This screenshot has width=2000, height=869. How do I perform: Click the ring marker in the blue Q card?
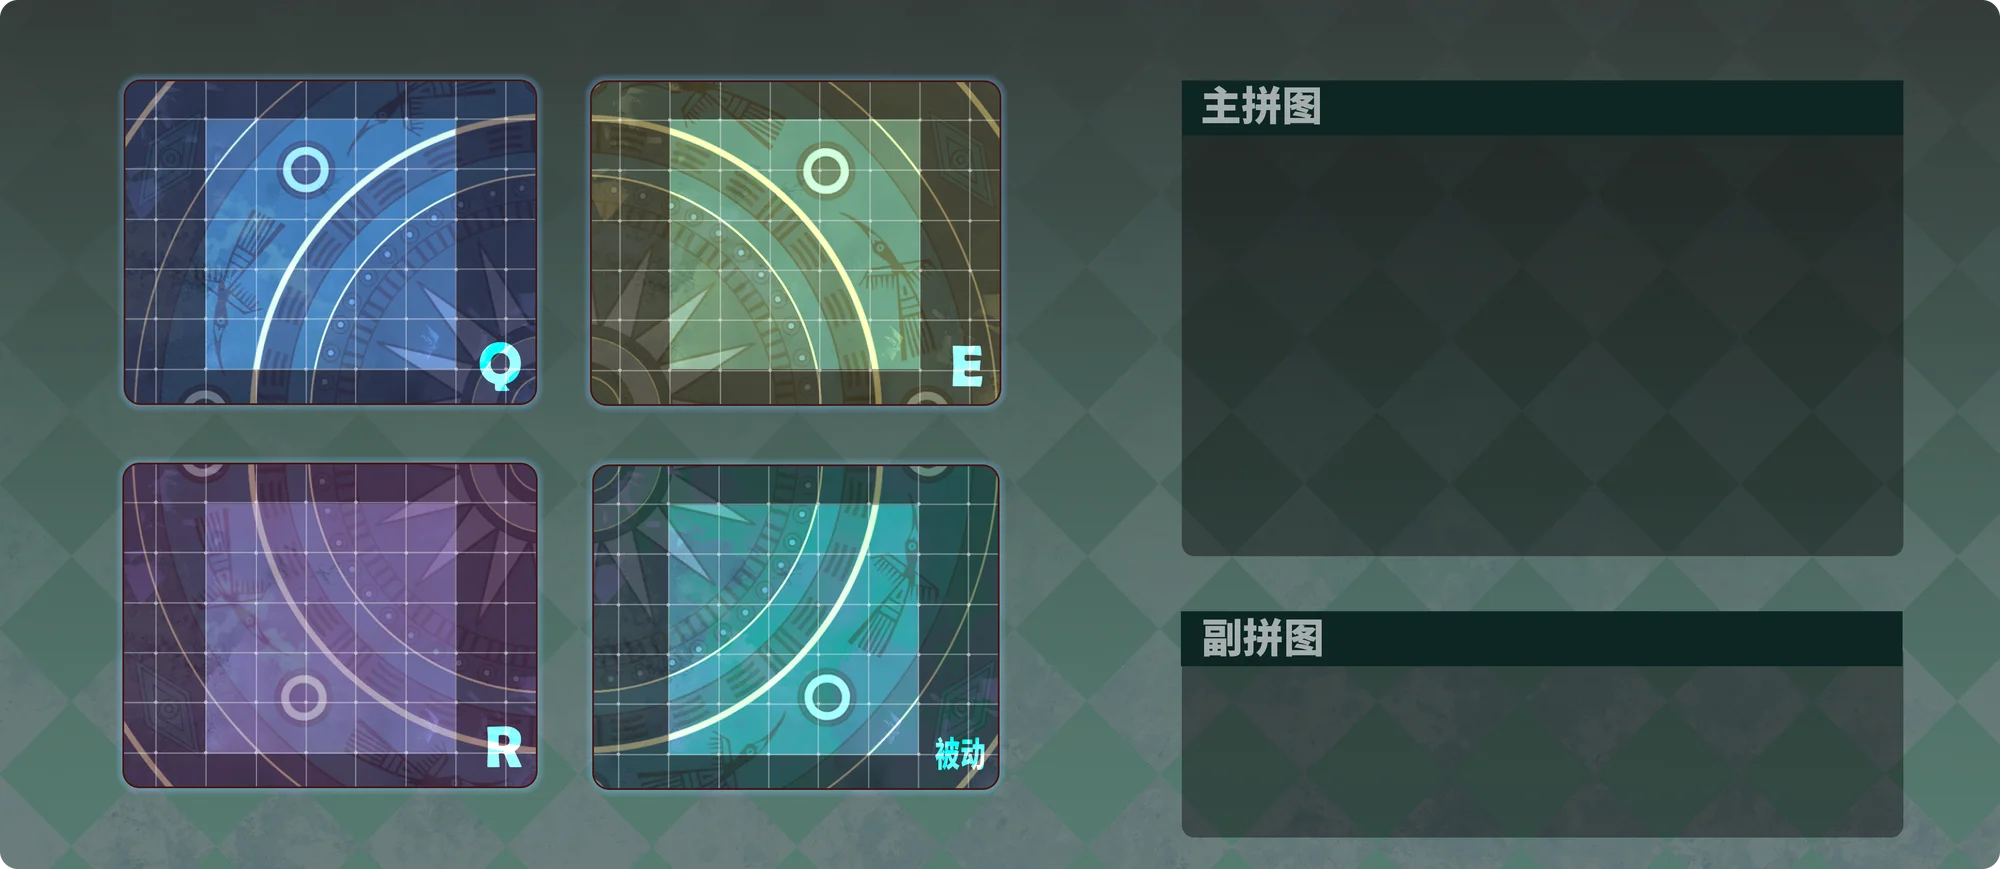click(x=305, y=170)
